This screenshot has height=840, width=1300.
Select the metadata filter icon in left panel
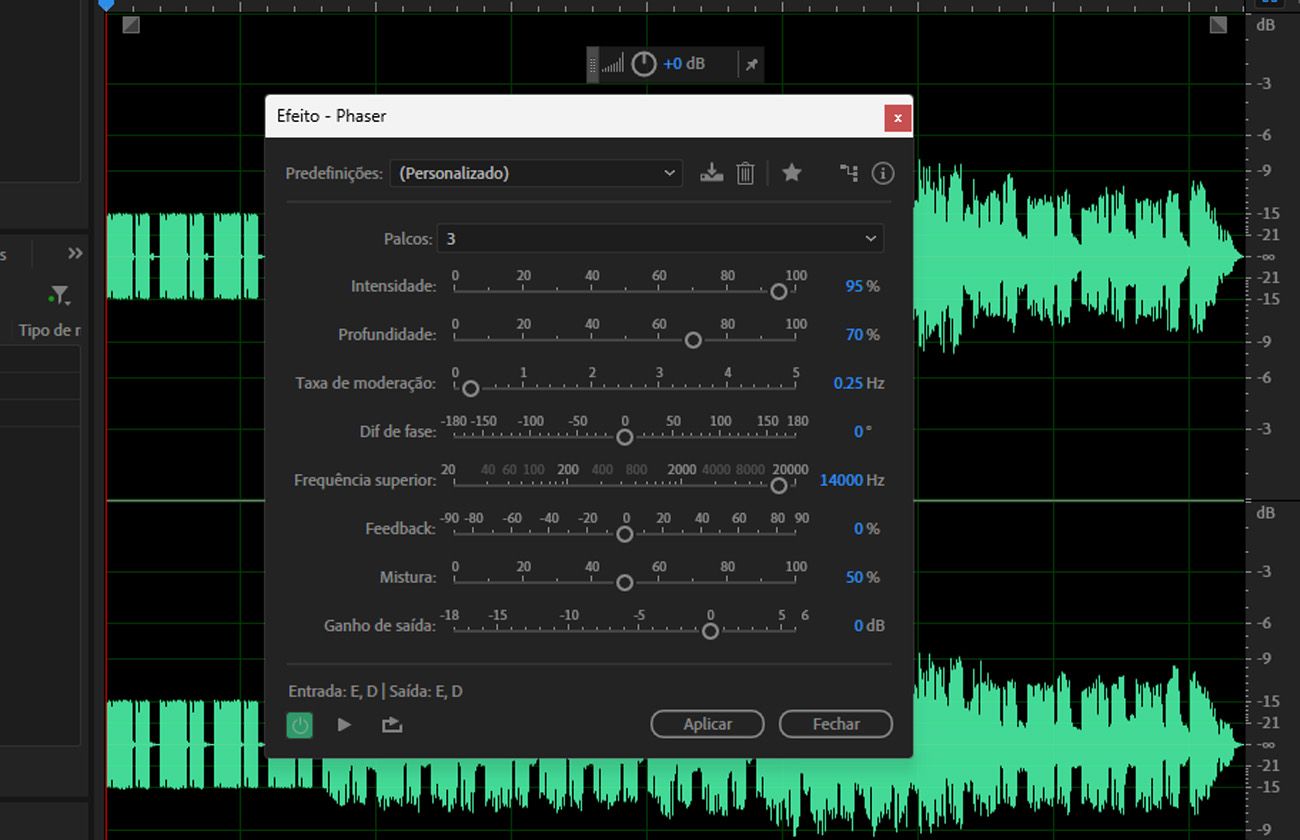click(59, 295)
